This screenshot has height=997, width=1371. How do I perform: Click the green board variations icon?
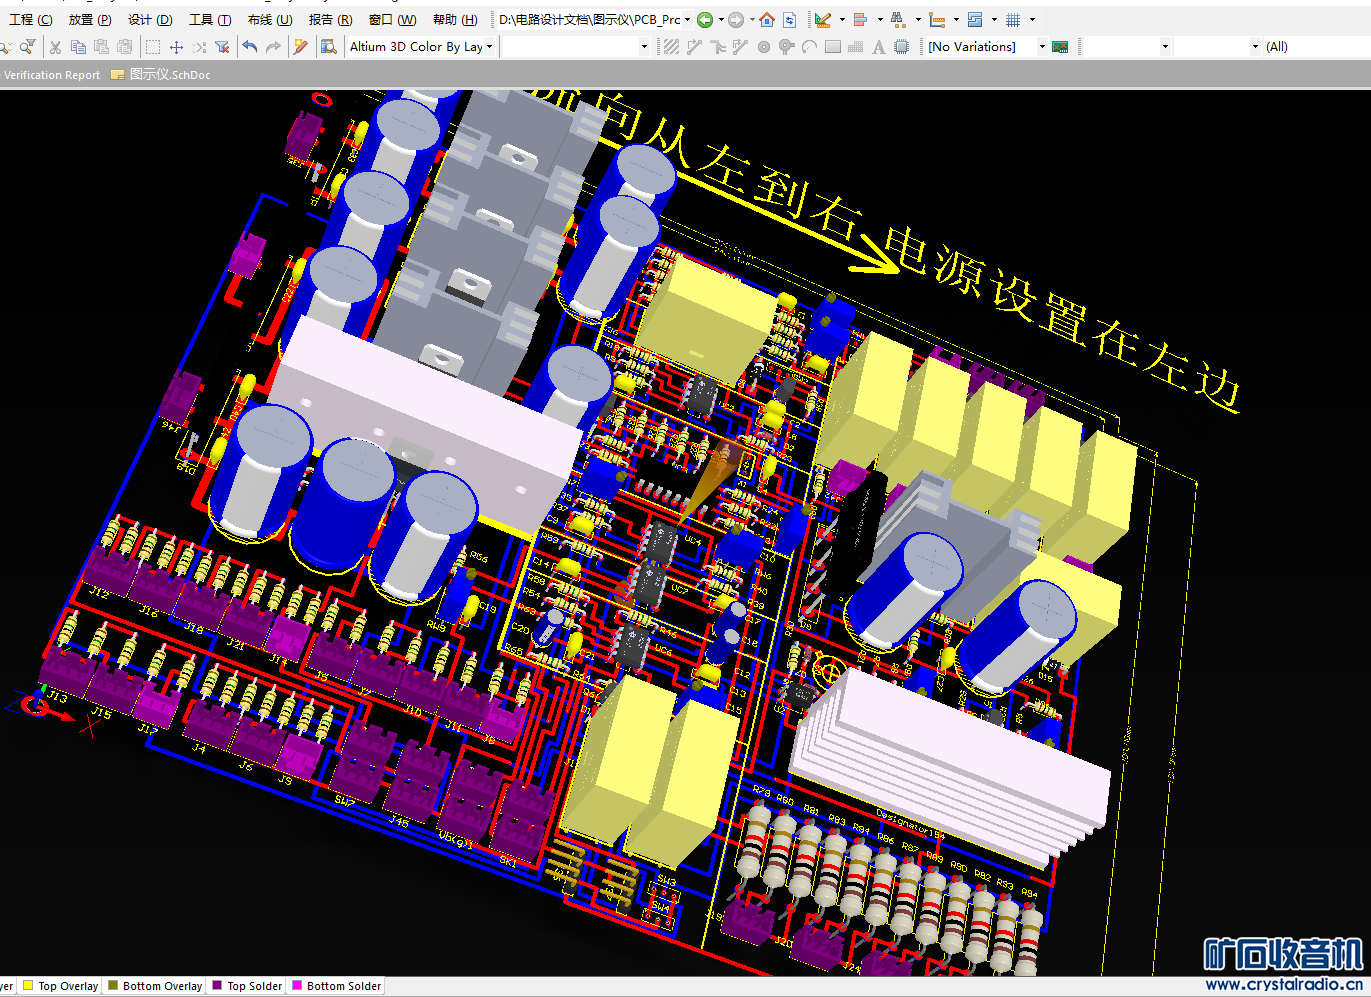[x=1060, y=47]
